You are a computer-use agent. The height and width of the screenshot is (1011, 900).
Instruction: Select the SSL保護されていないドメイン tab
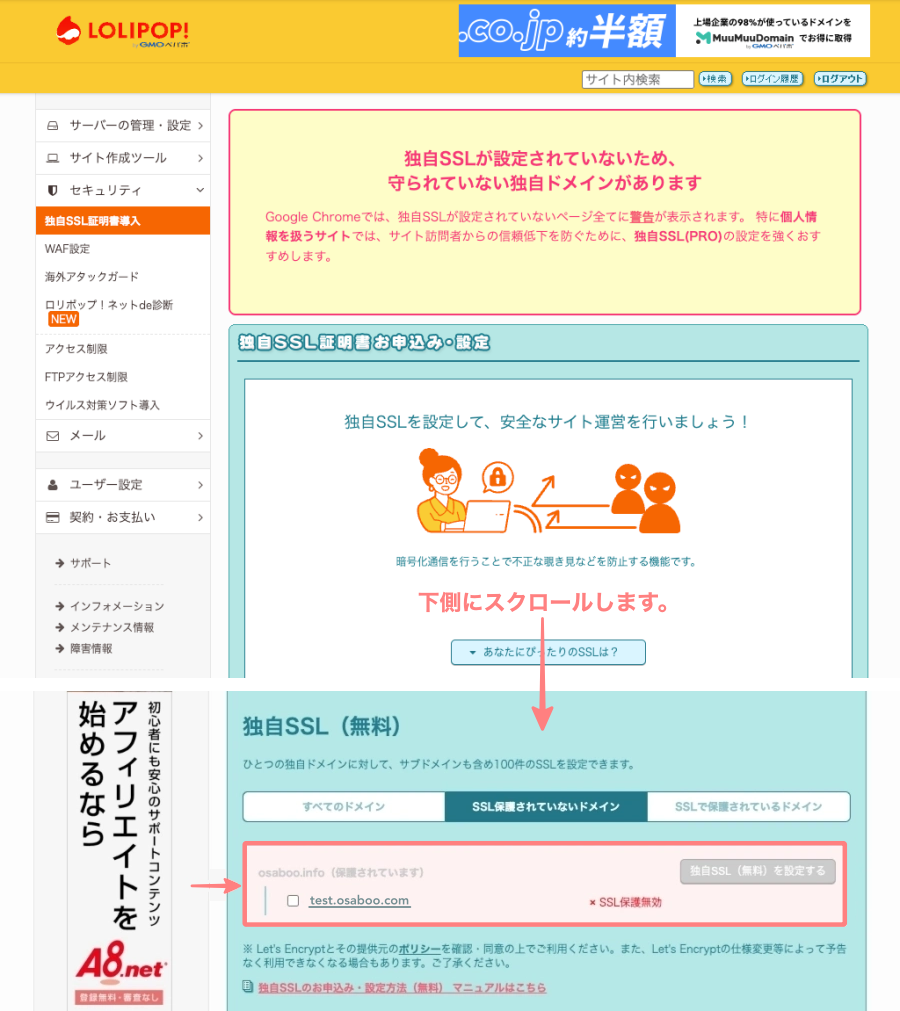pos(546,807)
